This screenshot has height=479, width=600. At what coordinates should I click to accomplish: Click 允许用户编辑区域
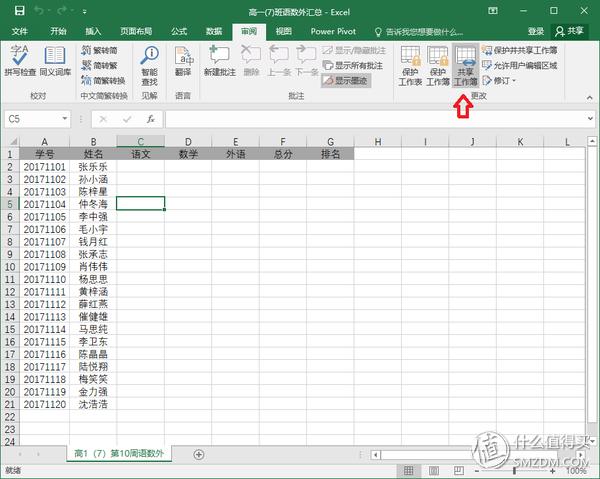pyautogui.click(x=519, y=65)
